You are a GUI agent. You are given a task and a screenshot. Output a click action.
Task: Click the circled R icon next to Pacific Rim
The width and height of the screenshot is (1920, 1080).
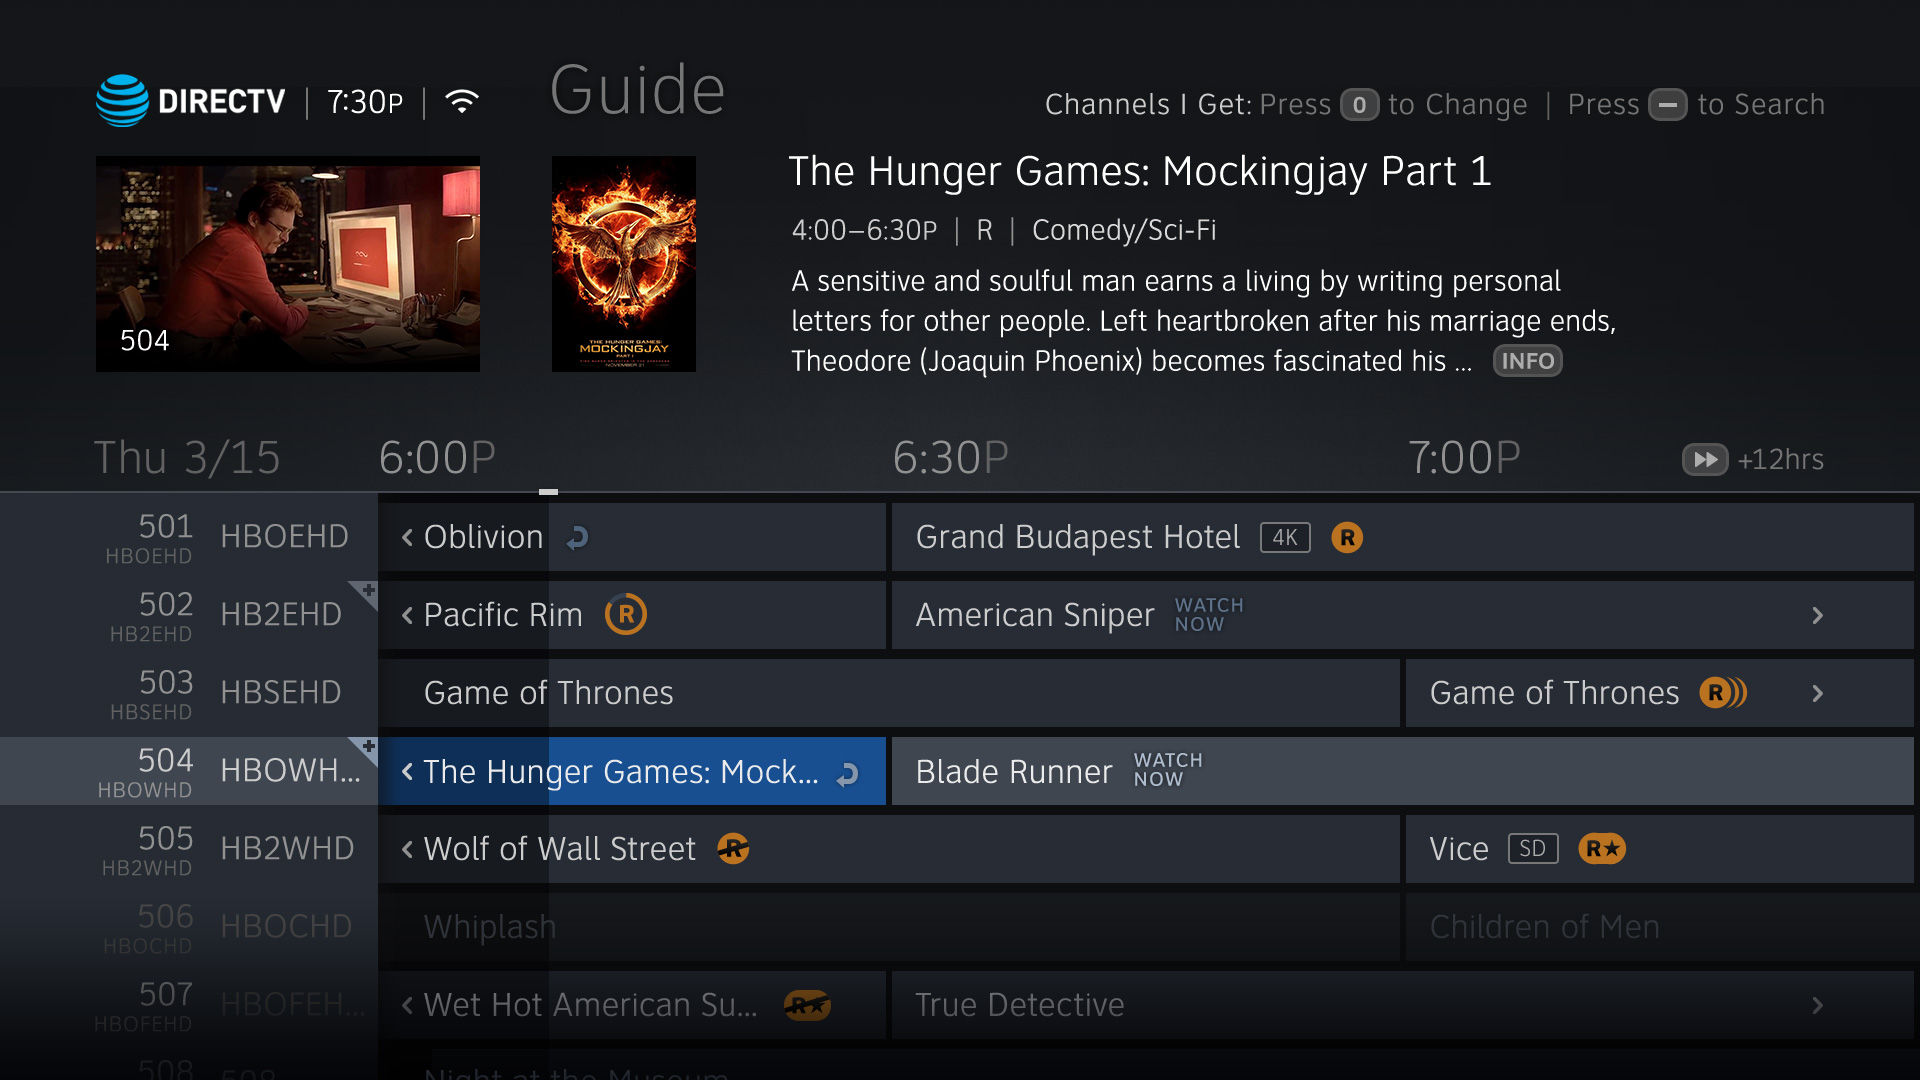626,615
